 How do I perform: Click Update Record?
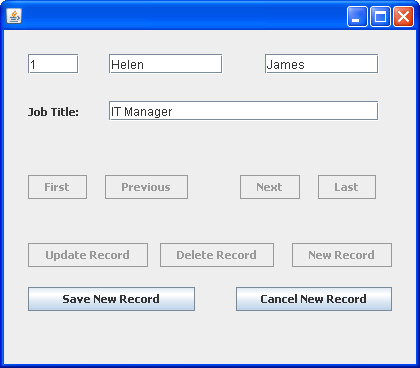coord(88,255)
